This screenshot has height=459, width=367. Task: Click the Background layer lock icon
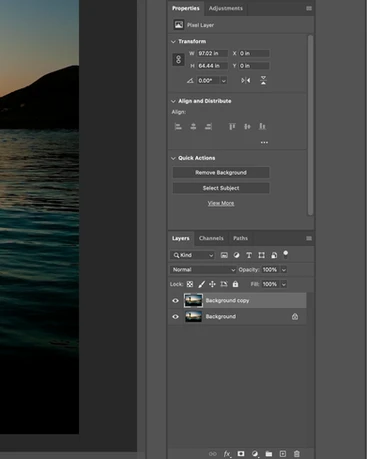[295, 317]
